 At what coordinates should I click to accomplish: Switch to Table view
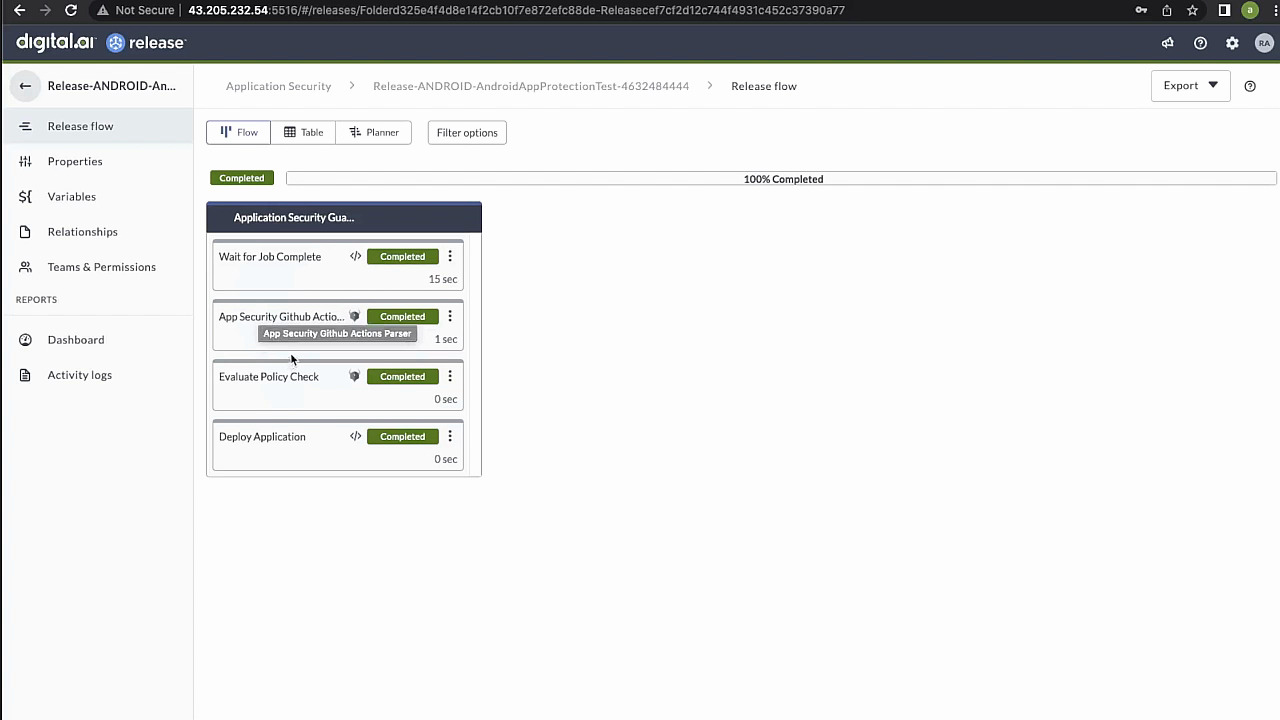pyautogui.click(x=303, y=132)
